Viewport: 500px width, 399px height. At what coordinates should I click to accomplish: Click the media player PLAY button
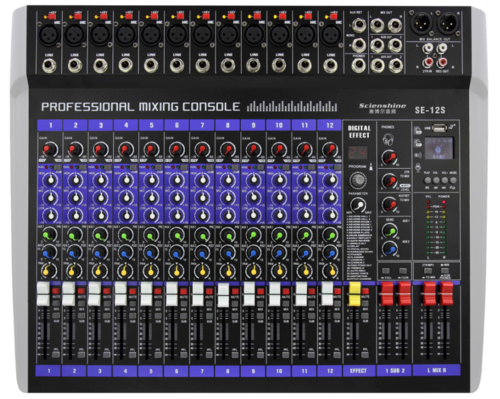(427, 180)
